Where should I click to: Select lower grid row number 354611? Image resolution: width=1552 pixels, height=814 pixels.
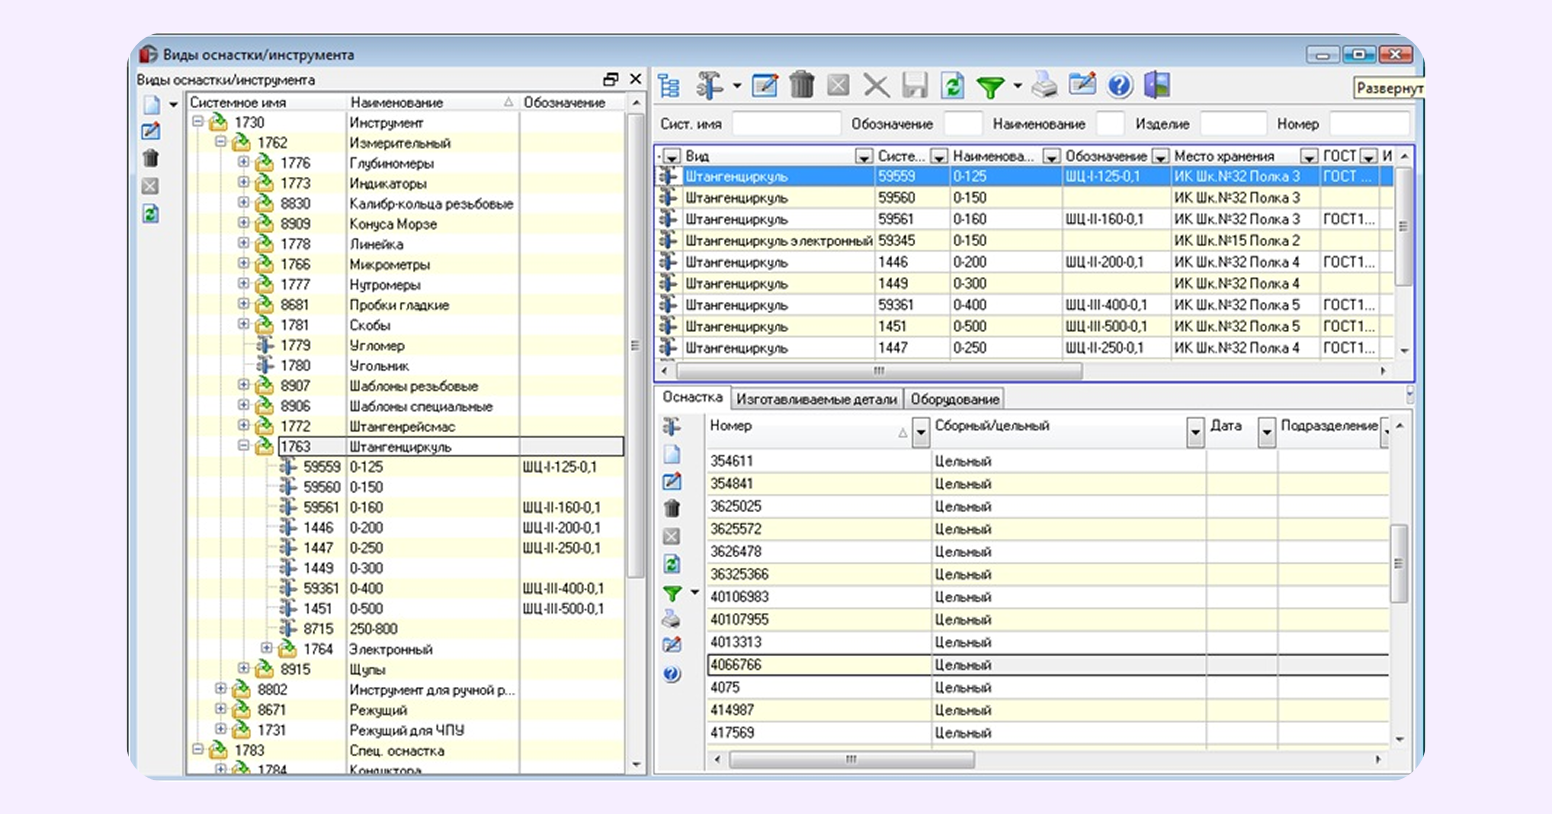(1048, 461)
